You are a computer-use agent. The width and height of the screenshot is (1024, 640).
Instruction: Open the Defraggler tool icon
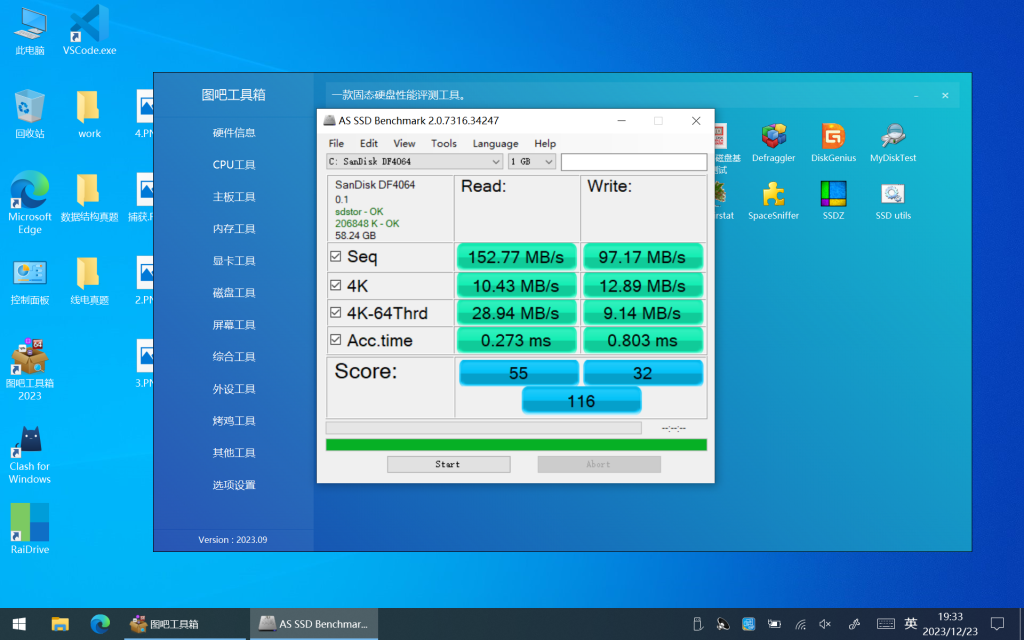point(773,142)
